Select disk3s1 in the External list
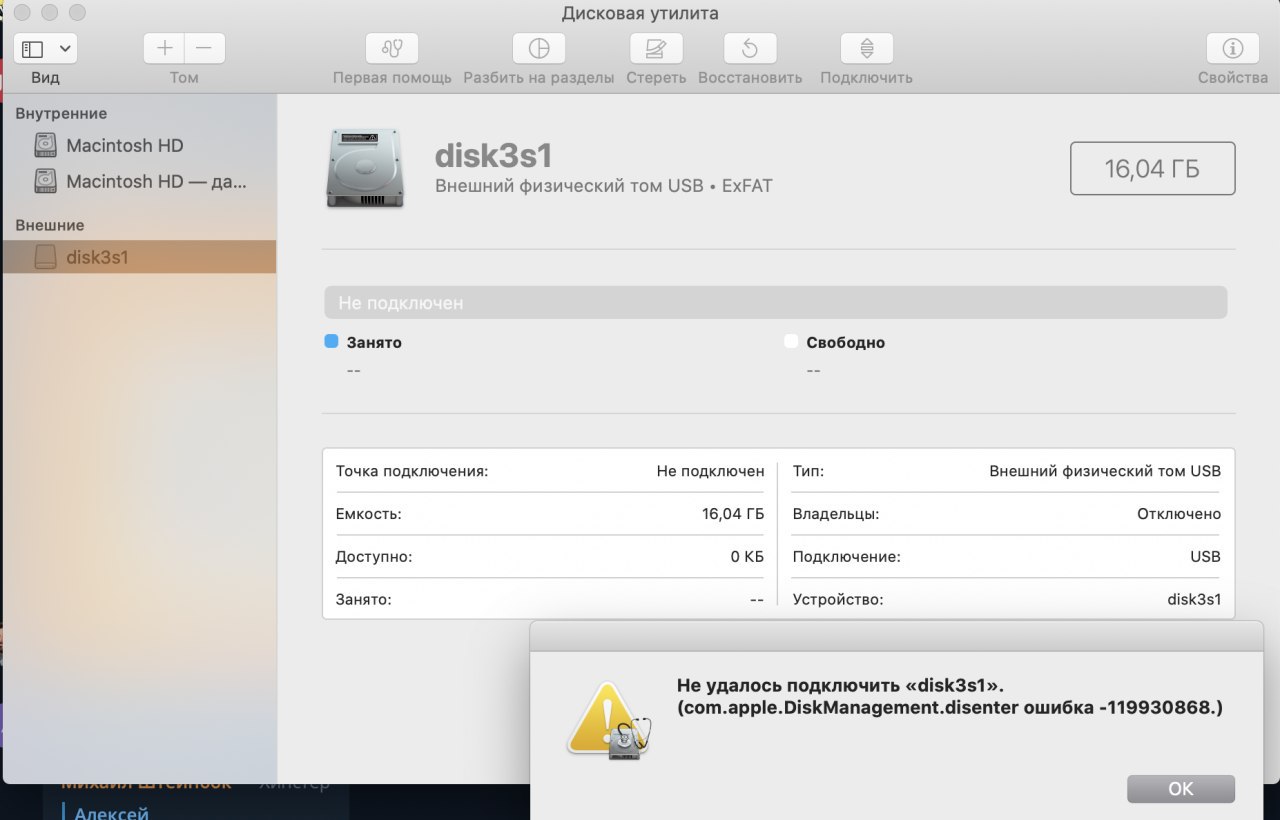The width and height of the screenshot is (1280, 820). 139,257
